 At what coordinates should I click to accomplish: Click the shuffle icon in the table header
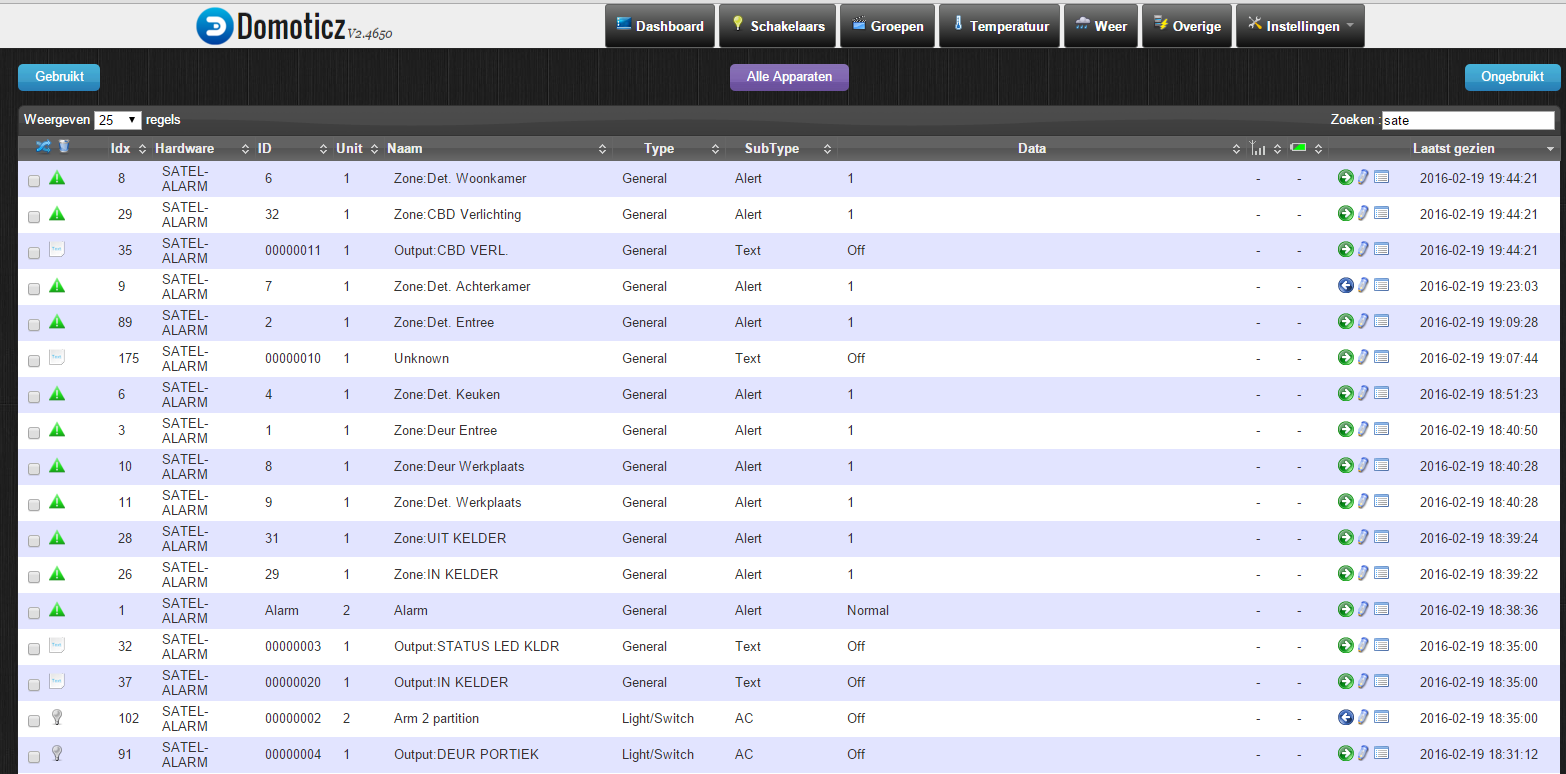[43, 148]
